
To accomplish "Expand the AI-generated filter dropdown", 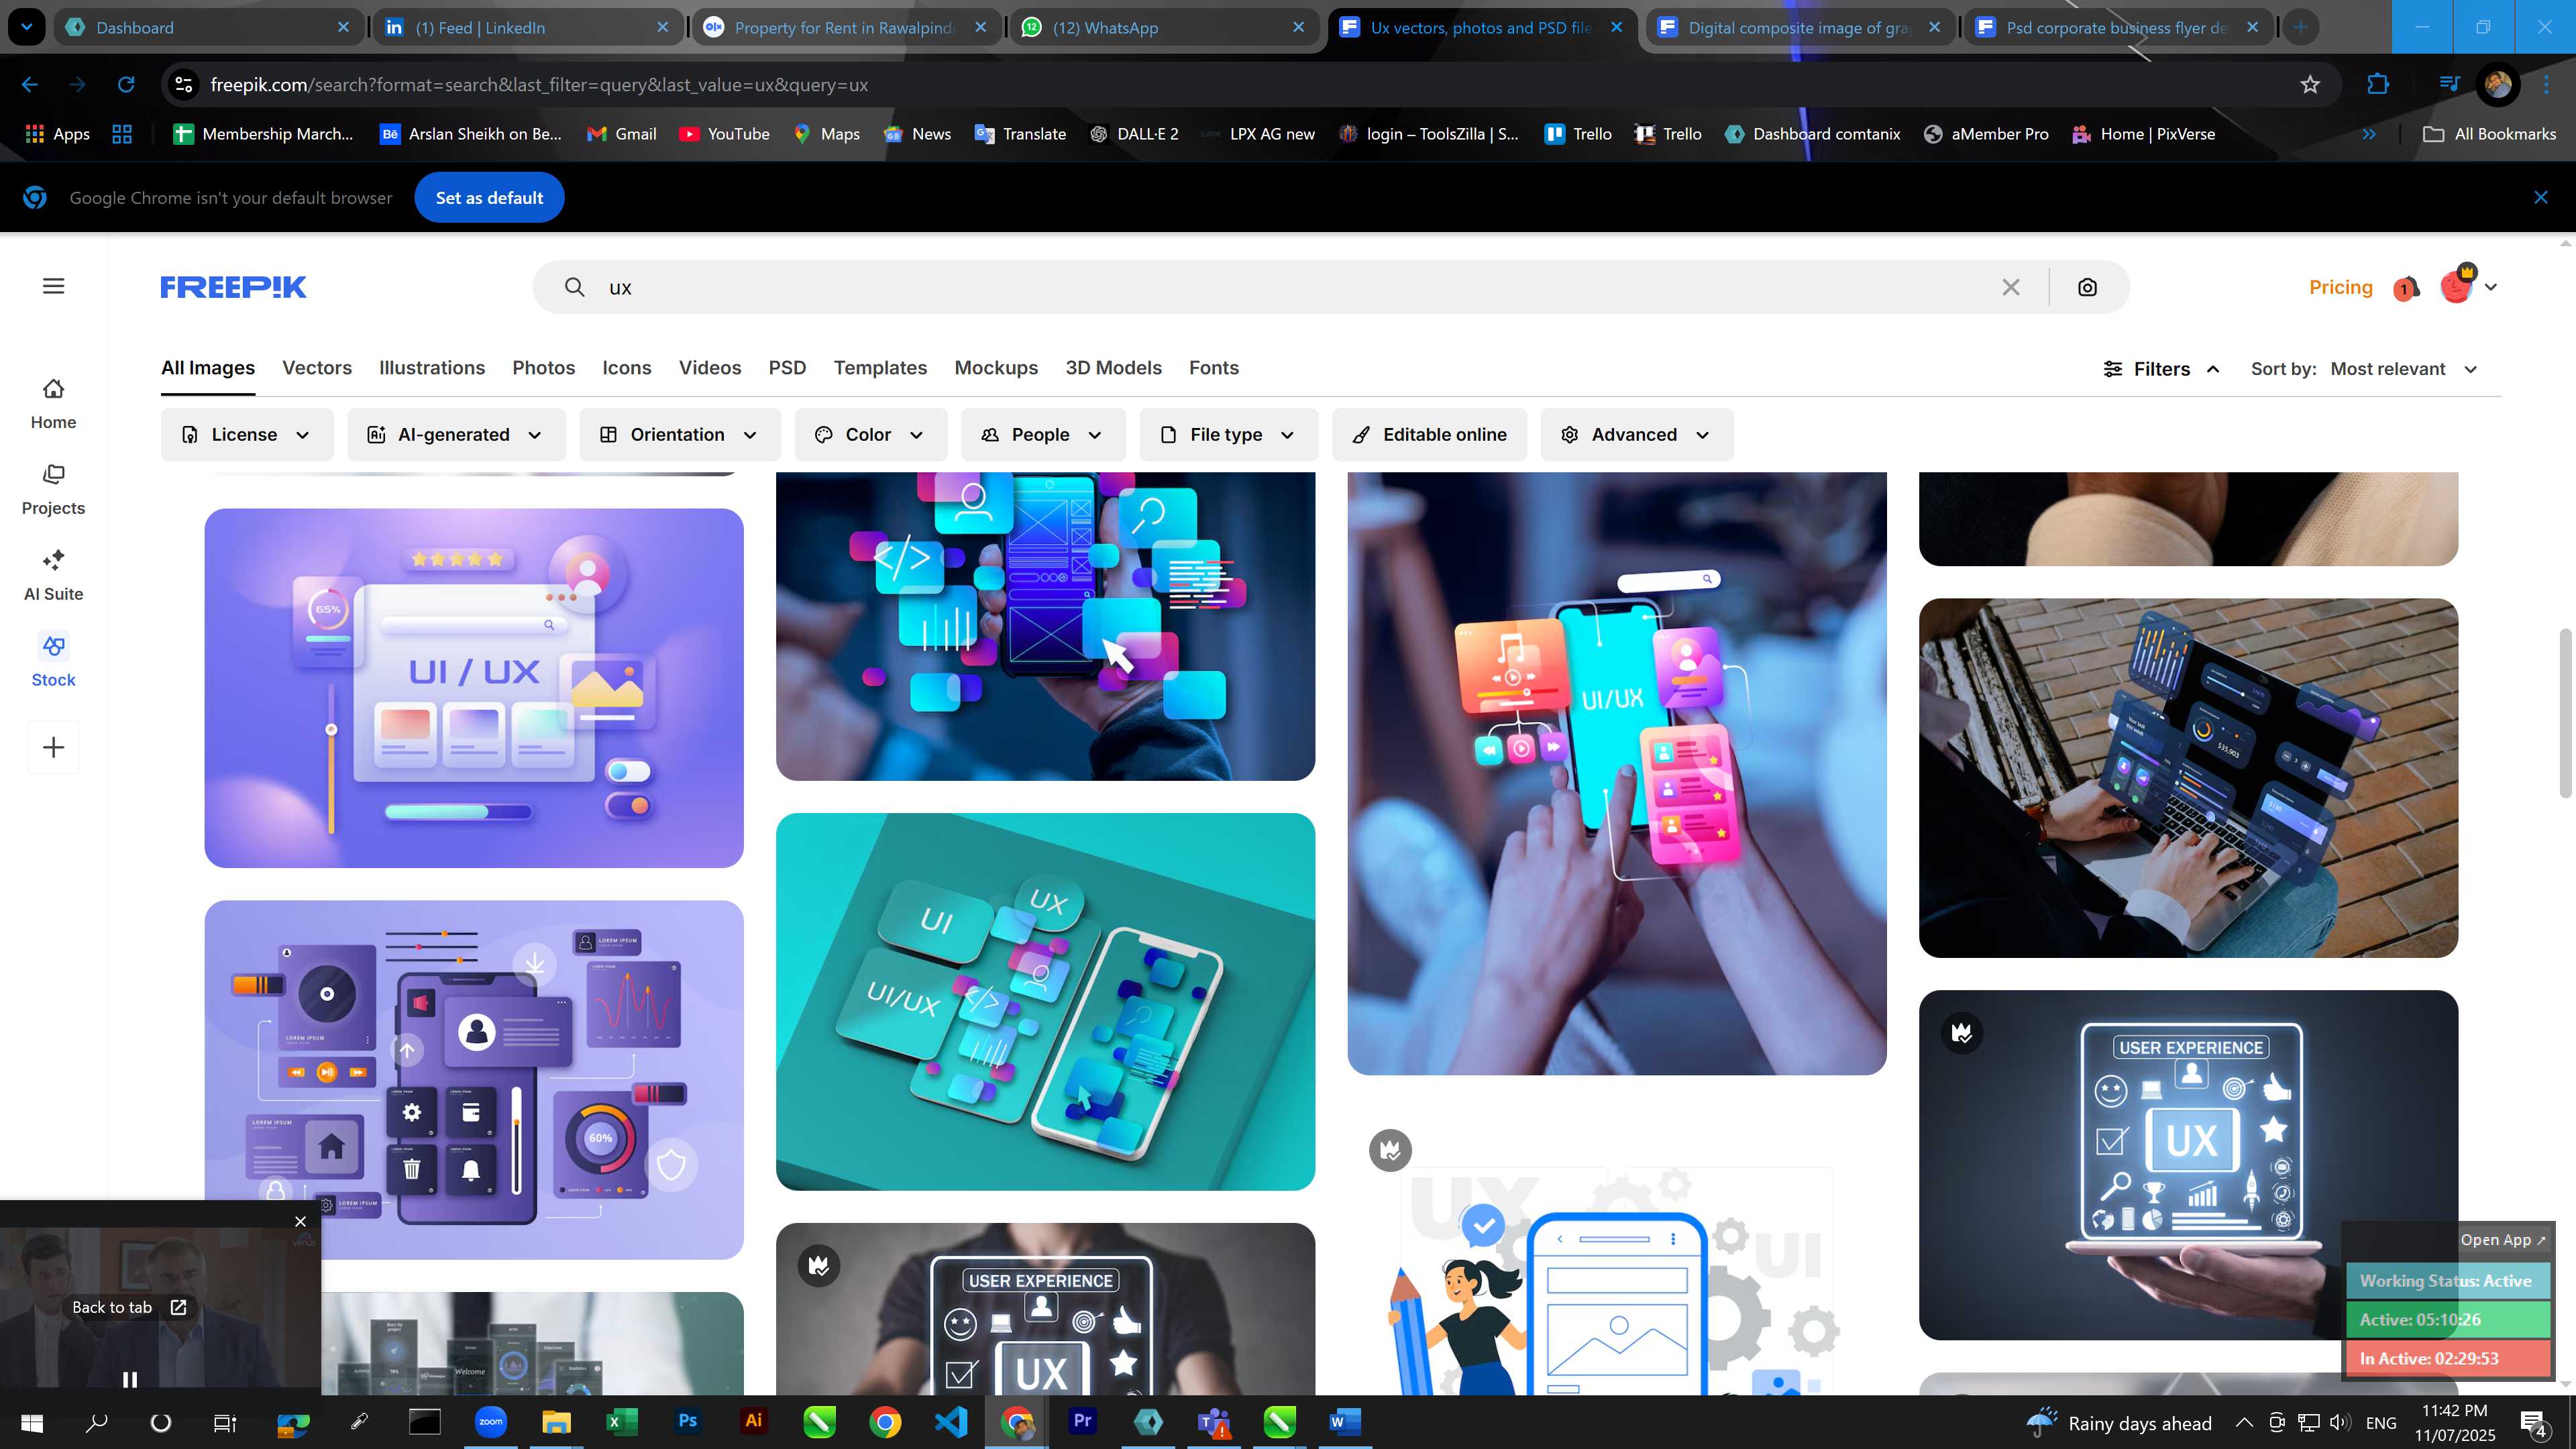I will click(456, 435).
